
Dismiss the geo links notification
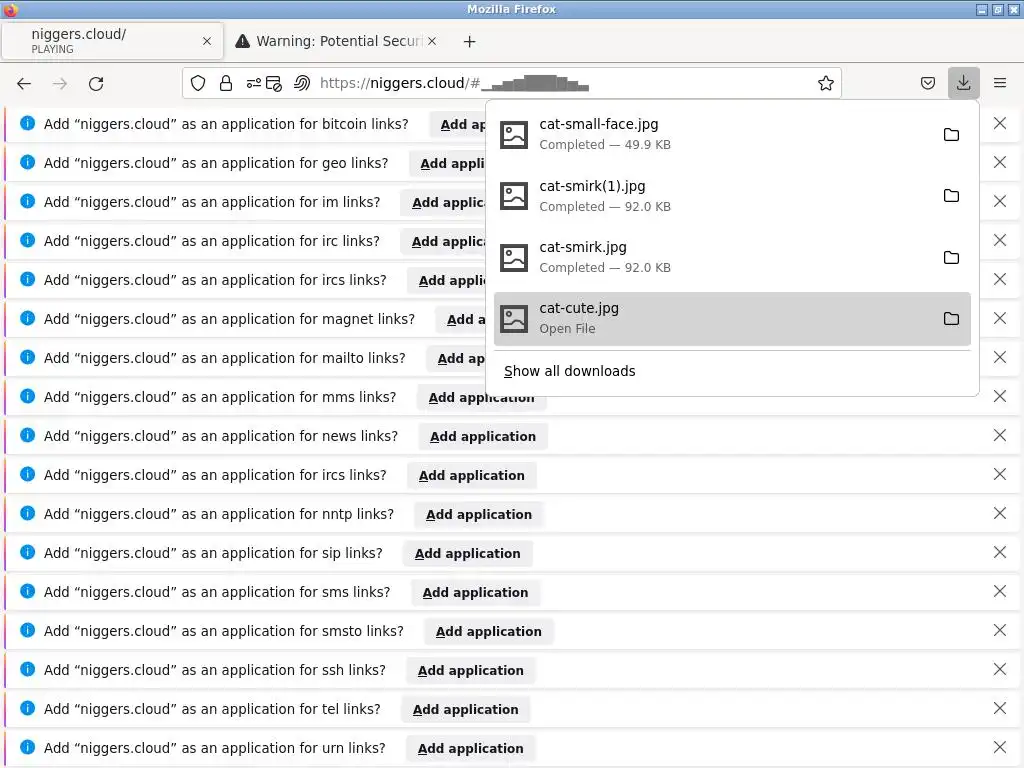coord(1000,162)
